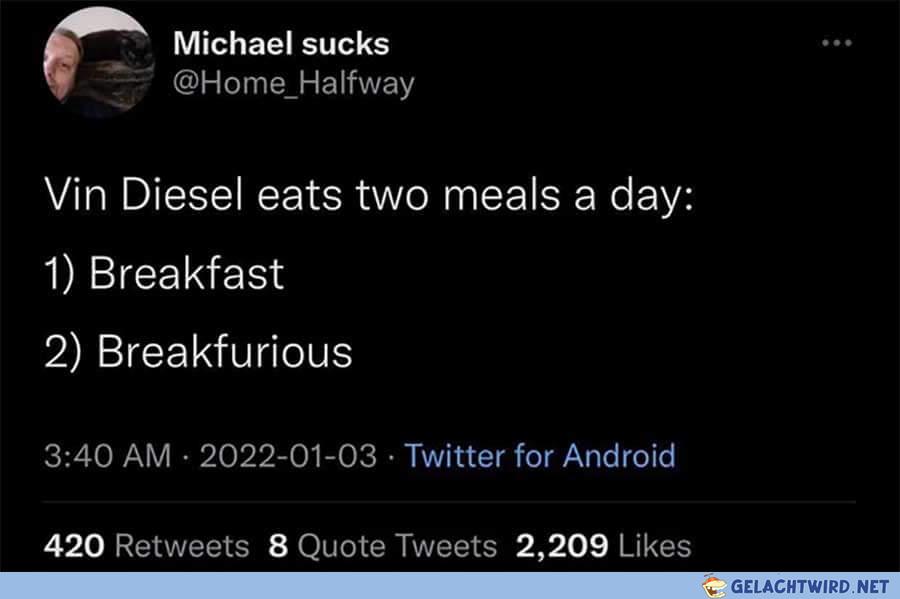
Task: View the 8 Quote Tweets list
Action: (x=382, y=546)
